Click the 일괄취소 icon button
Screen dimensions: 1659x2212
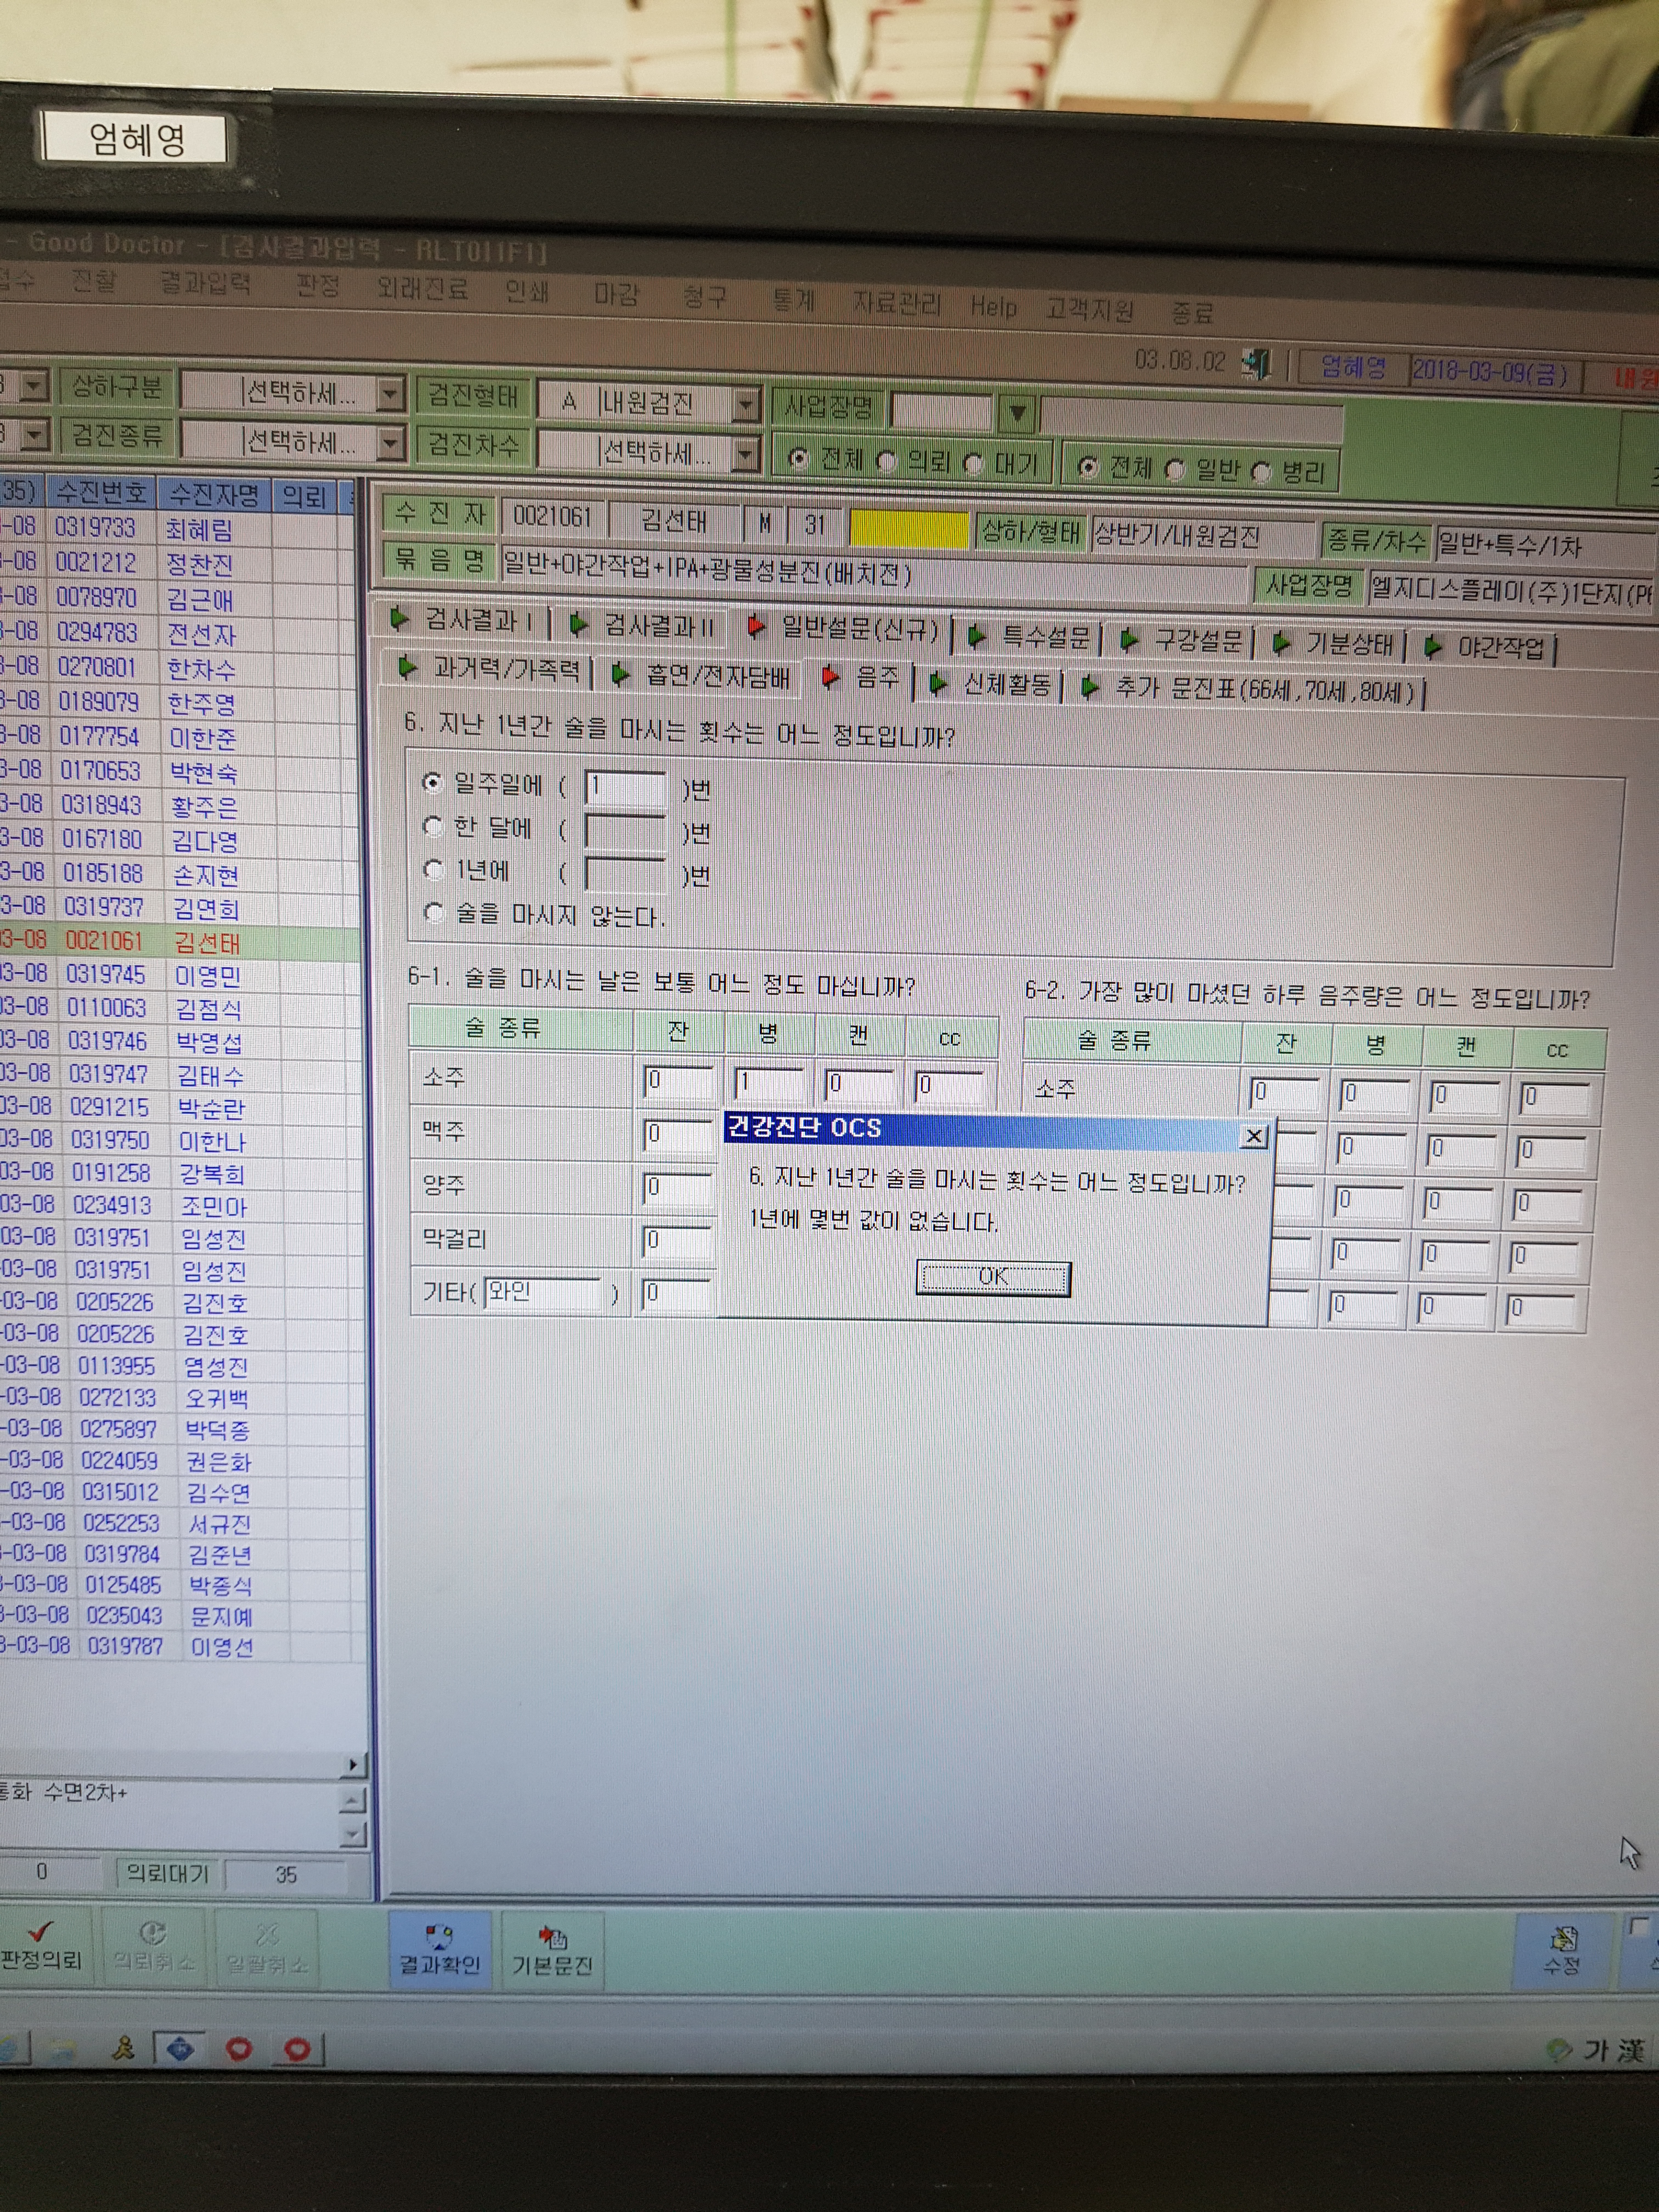pos(266,1948)
